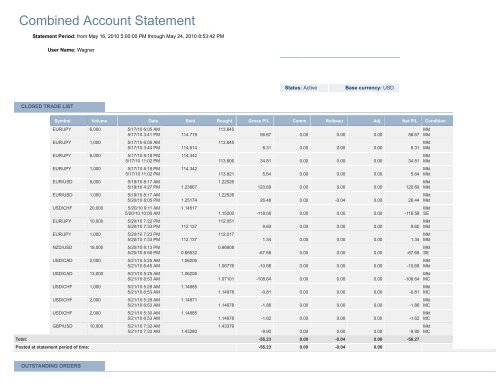Screen dimensions: 500x386
Task: Click the Rollover column header
Action: [x=334, y=121]
